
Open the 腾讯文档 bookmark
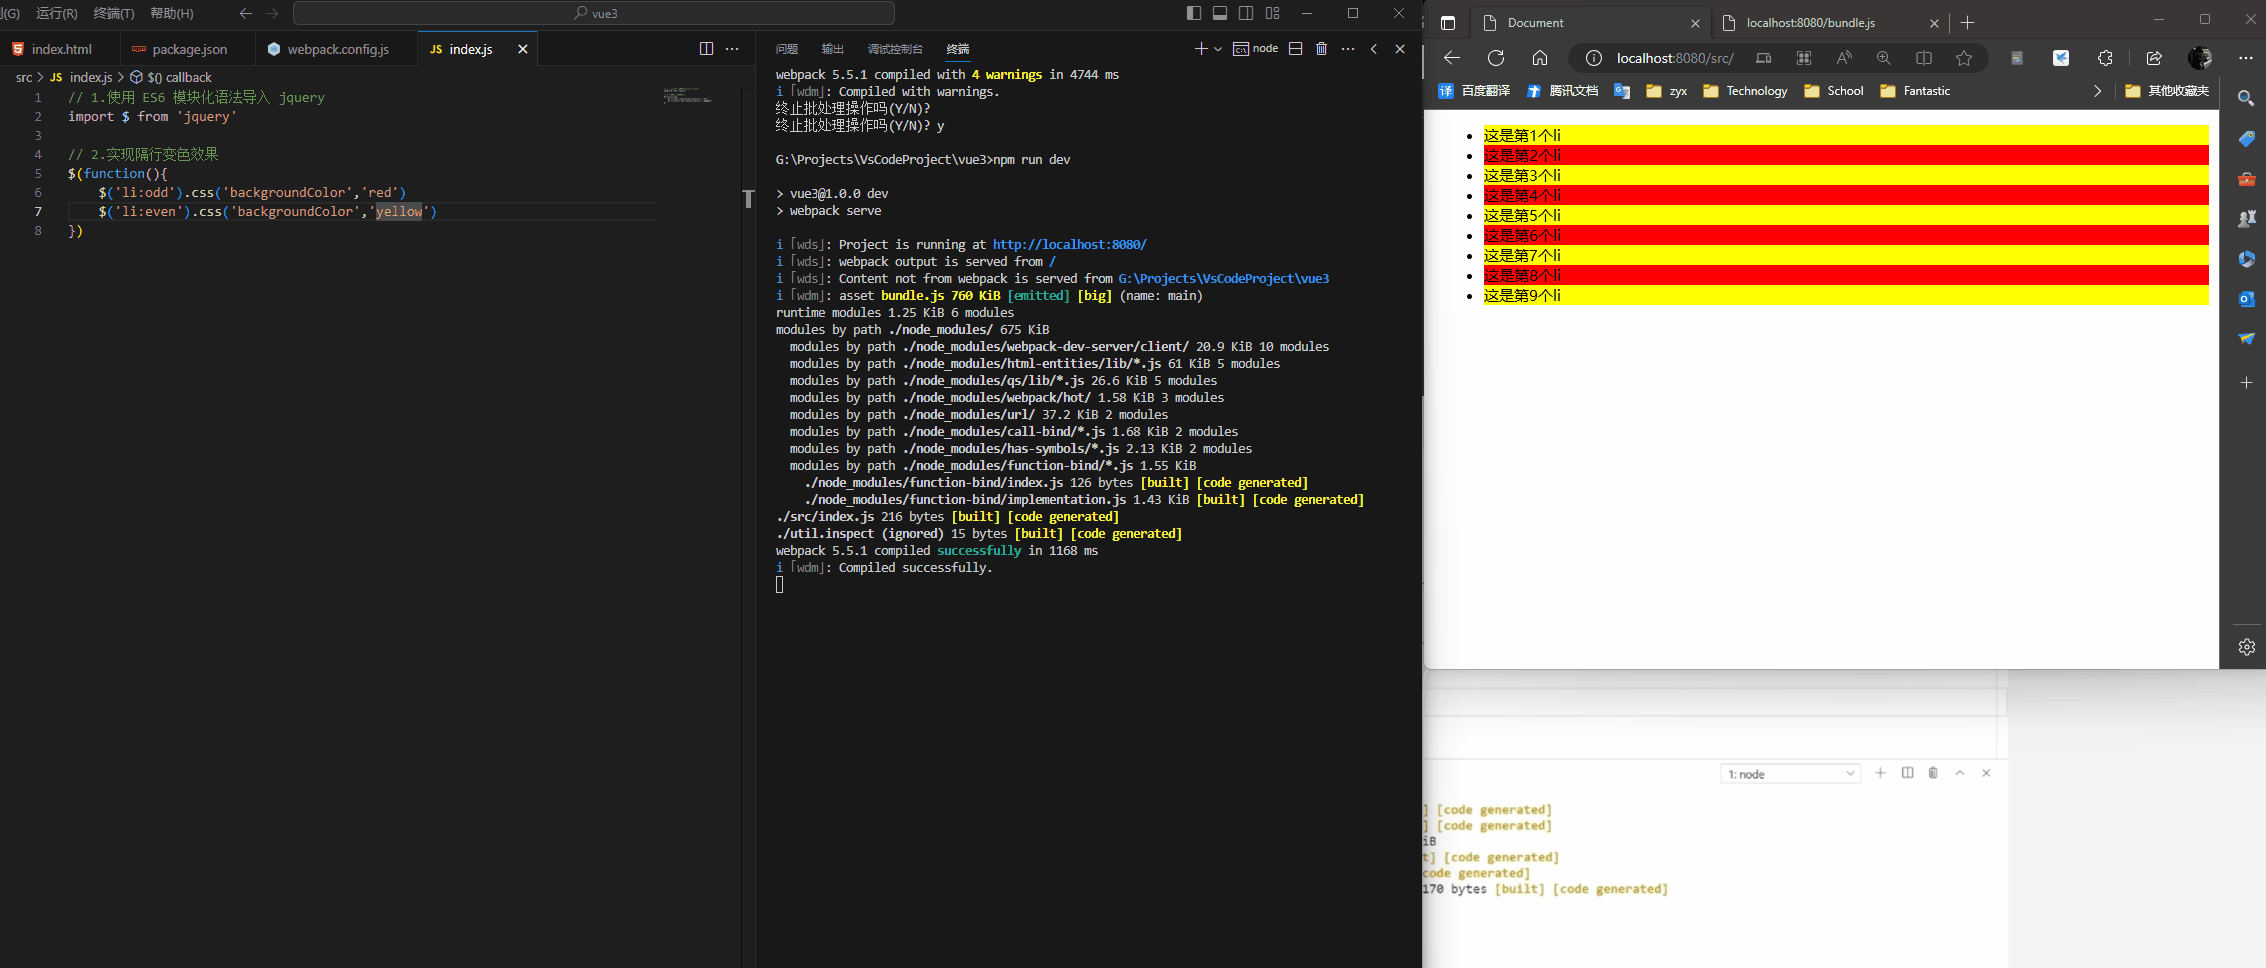tap(1562, 91)
